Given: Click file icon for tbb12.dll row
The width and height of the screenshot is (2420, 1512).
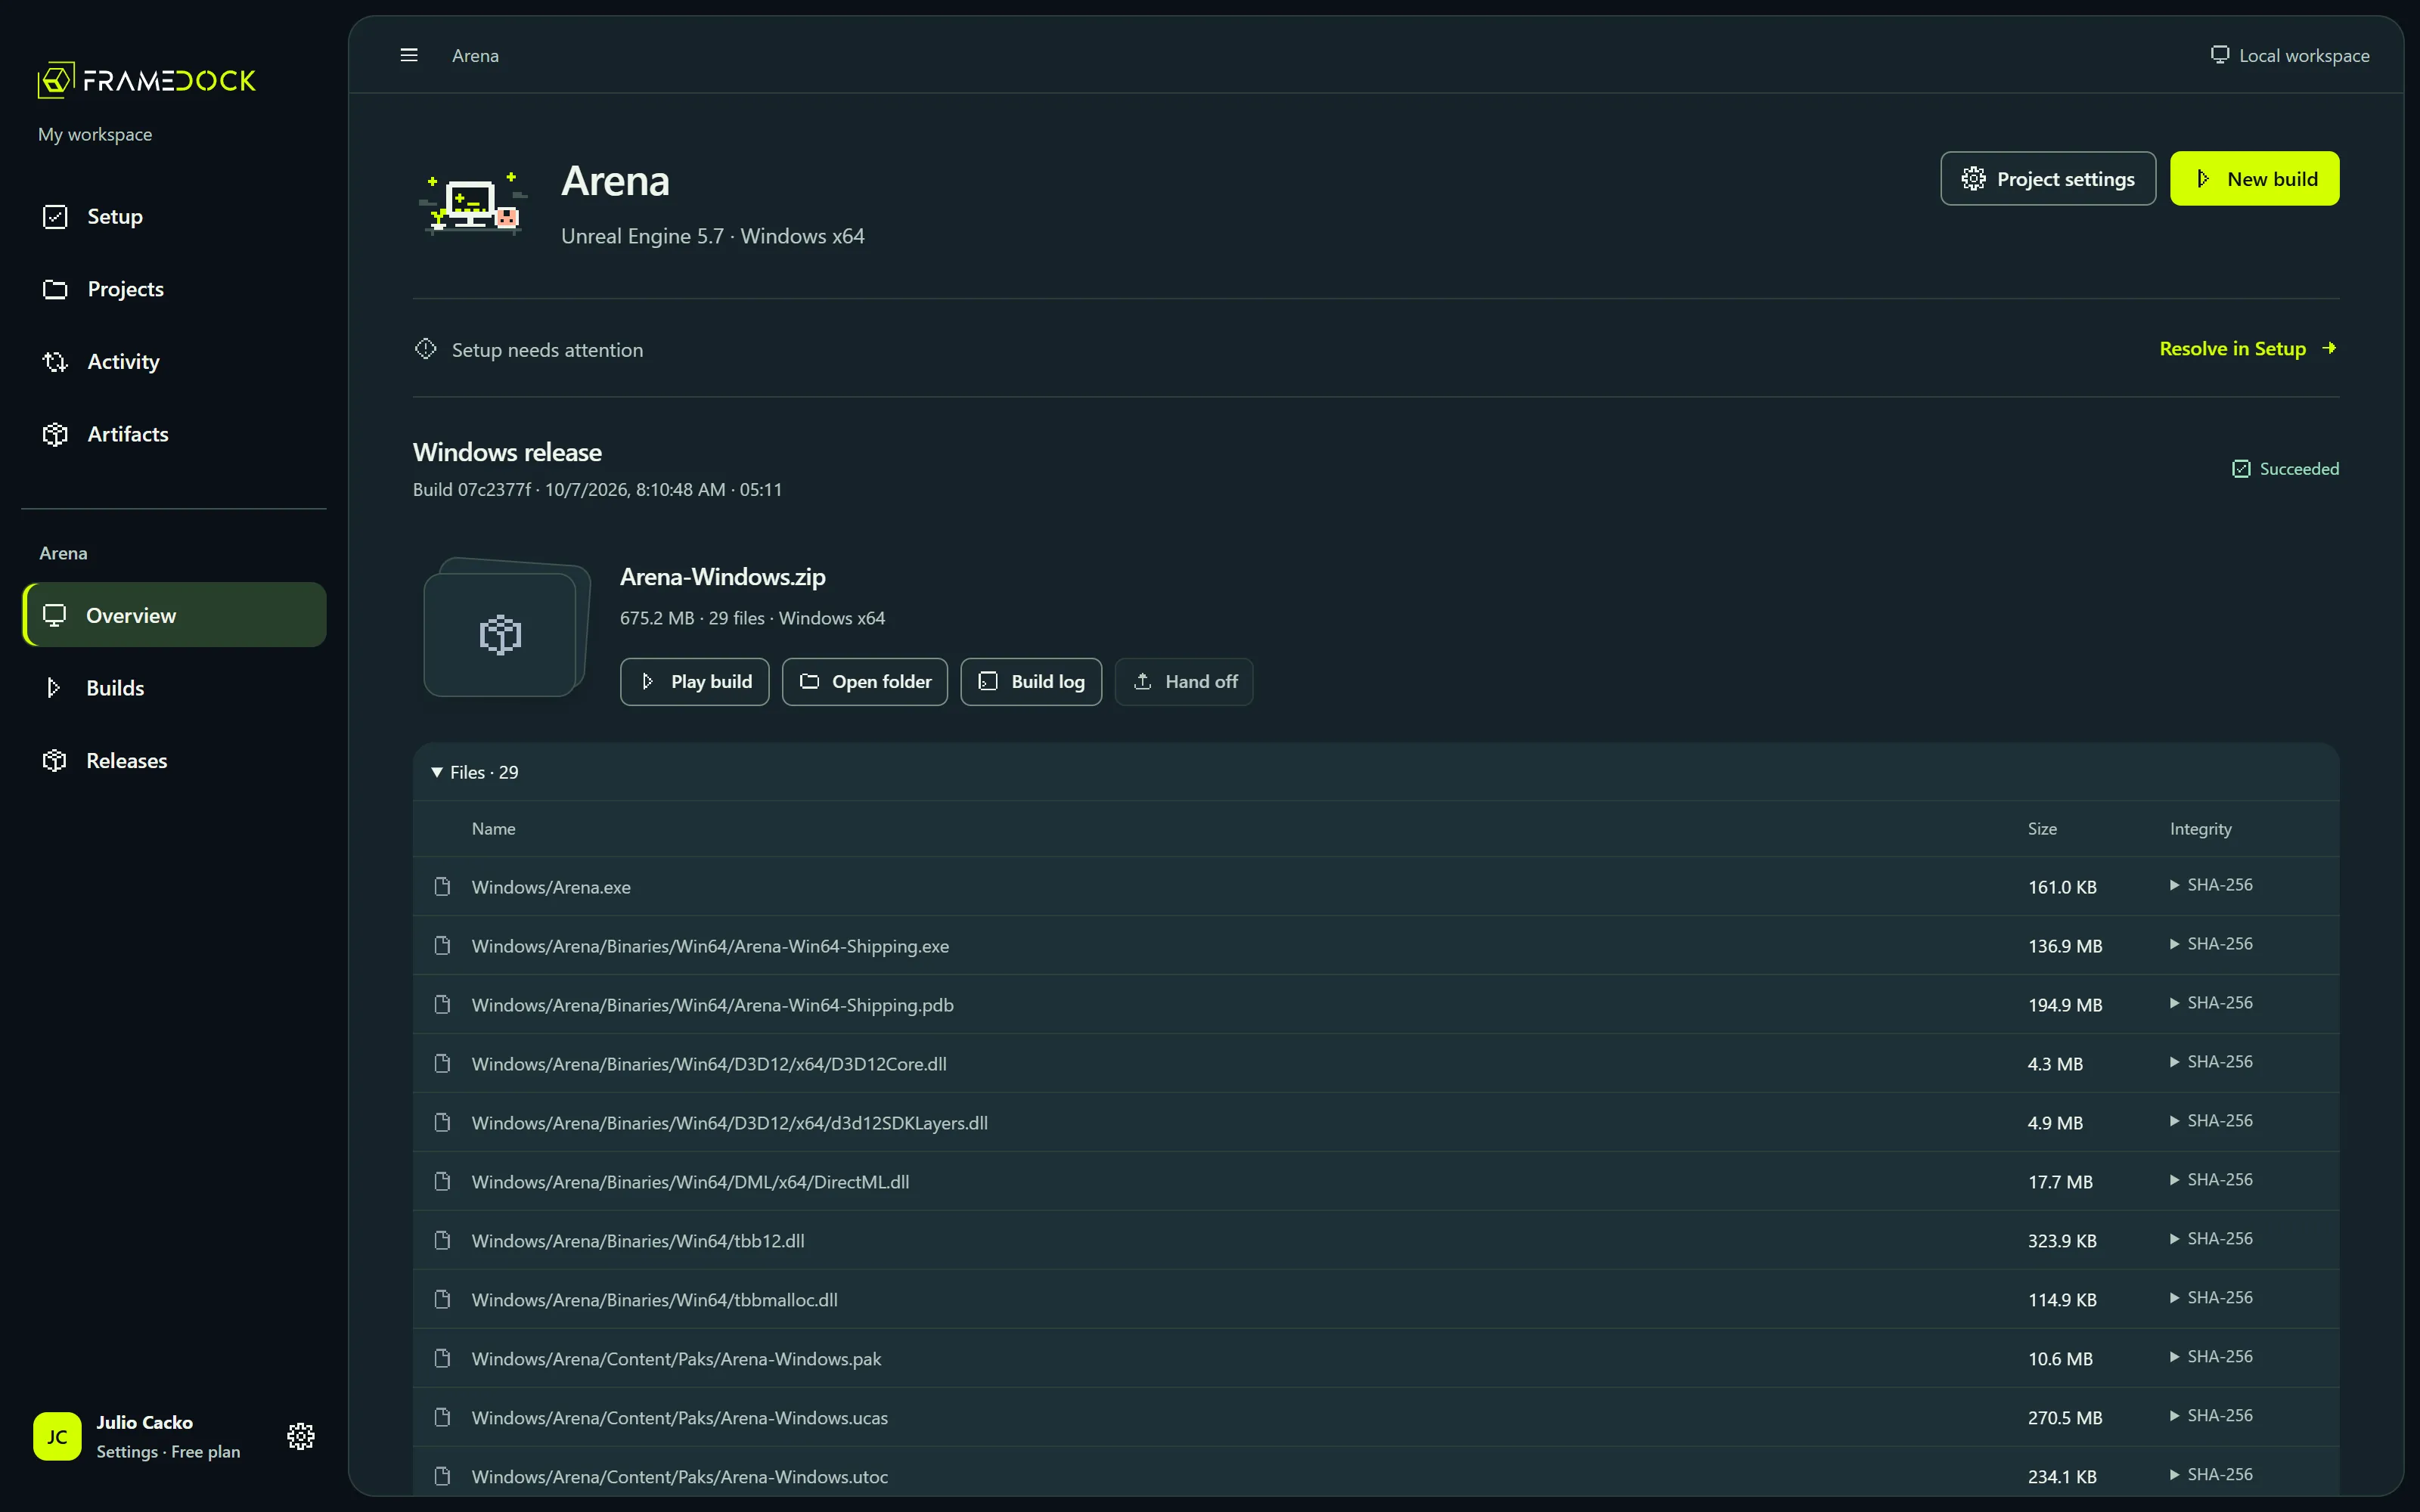Looking at the screenshot, I should [442, 1240].
